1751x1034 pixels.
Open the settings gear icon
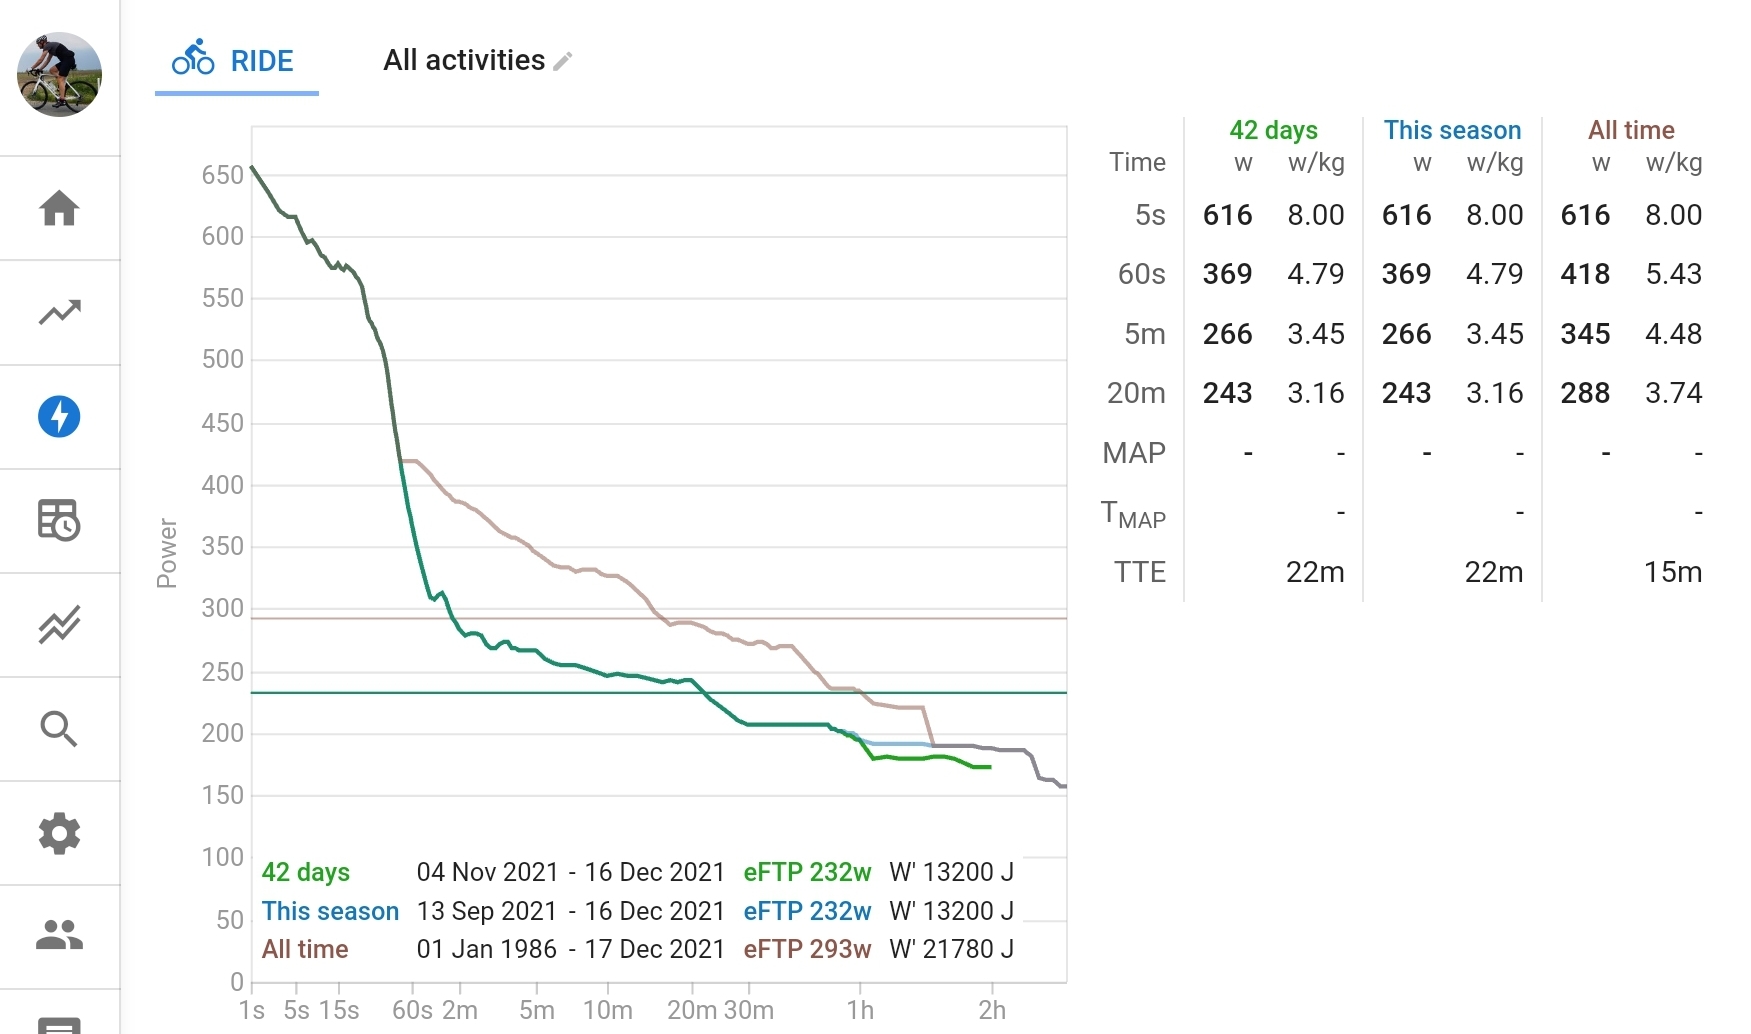pos(59,833)
